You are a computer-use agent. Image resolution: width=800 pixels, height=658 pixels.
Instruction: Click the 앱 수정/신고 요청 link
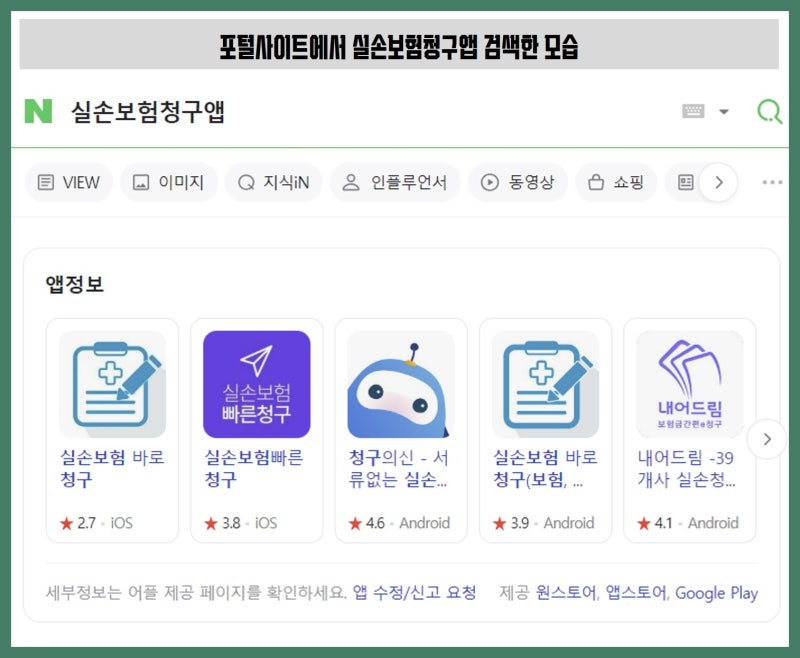(414, 593)
